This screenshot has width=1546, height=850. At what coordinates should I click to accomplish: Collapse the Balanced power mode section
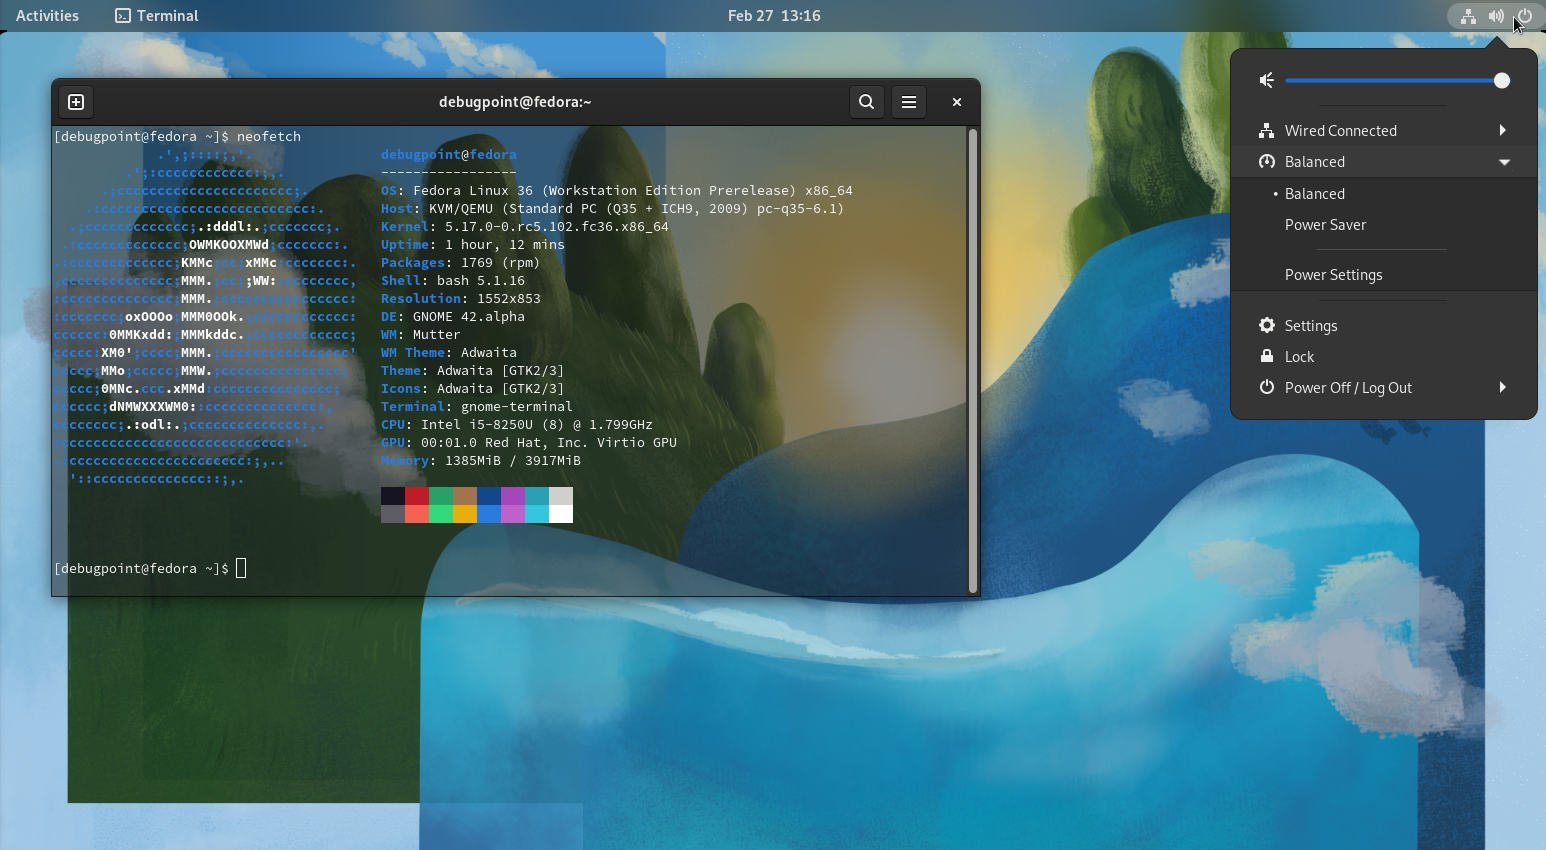[x=1503, y=161]
